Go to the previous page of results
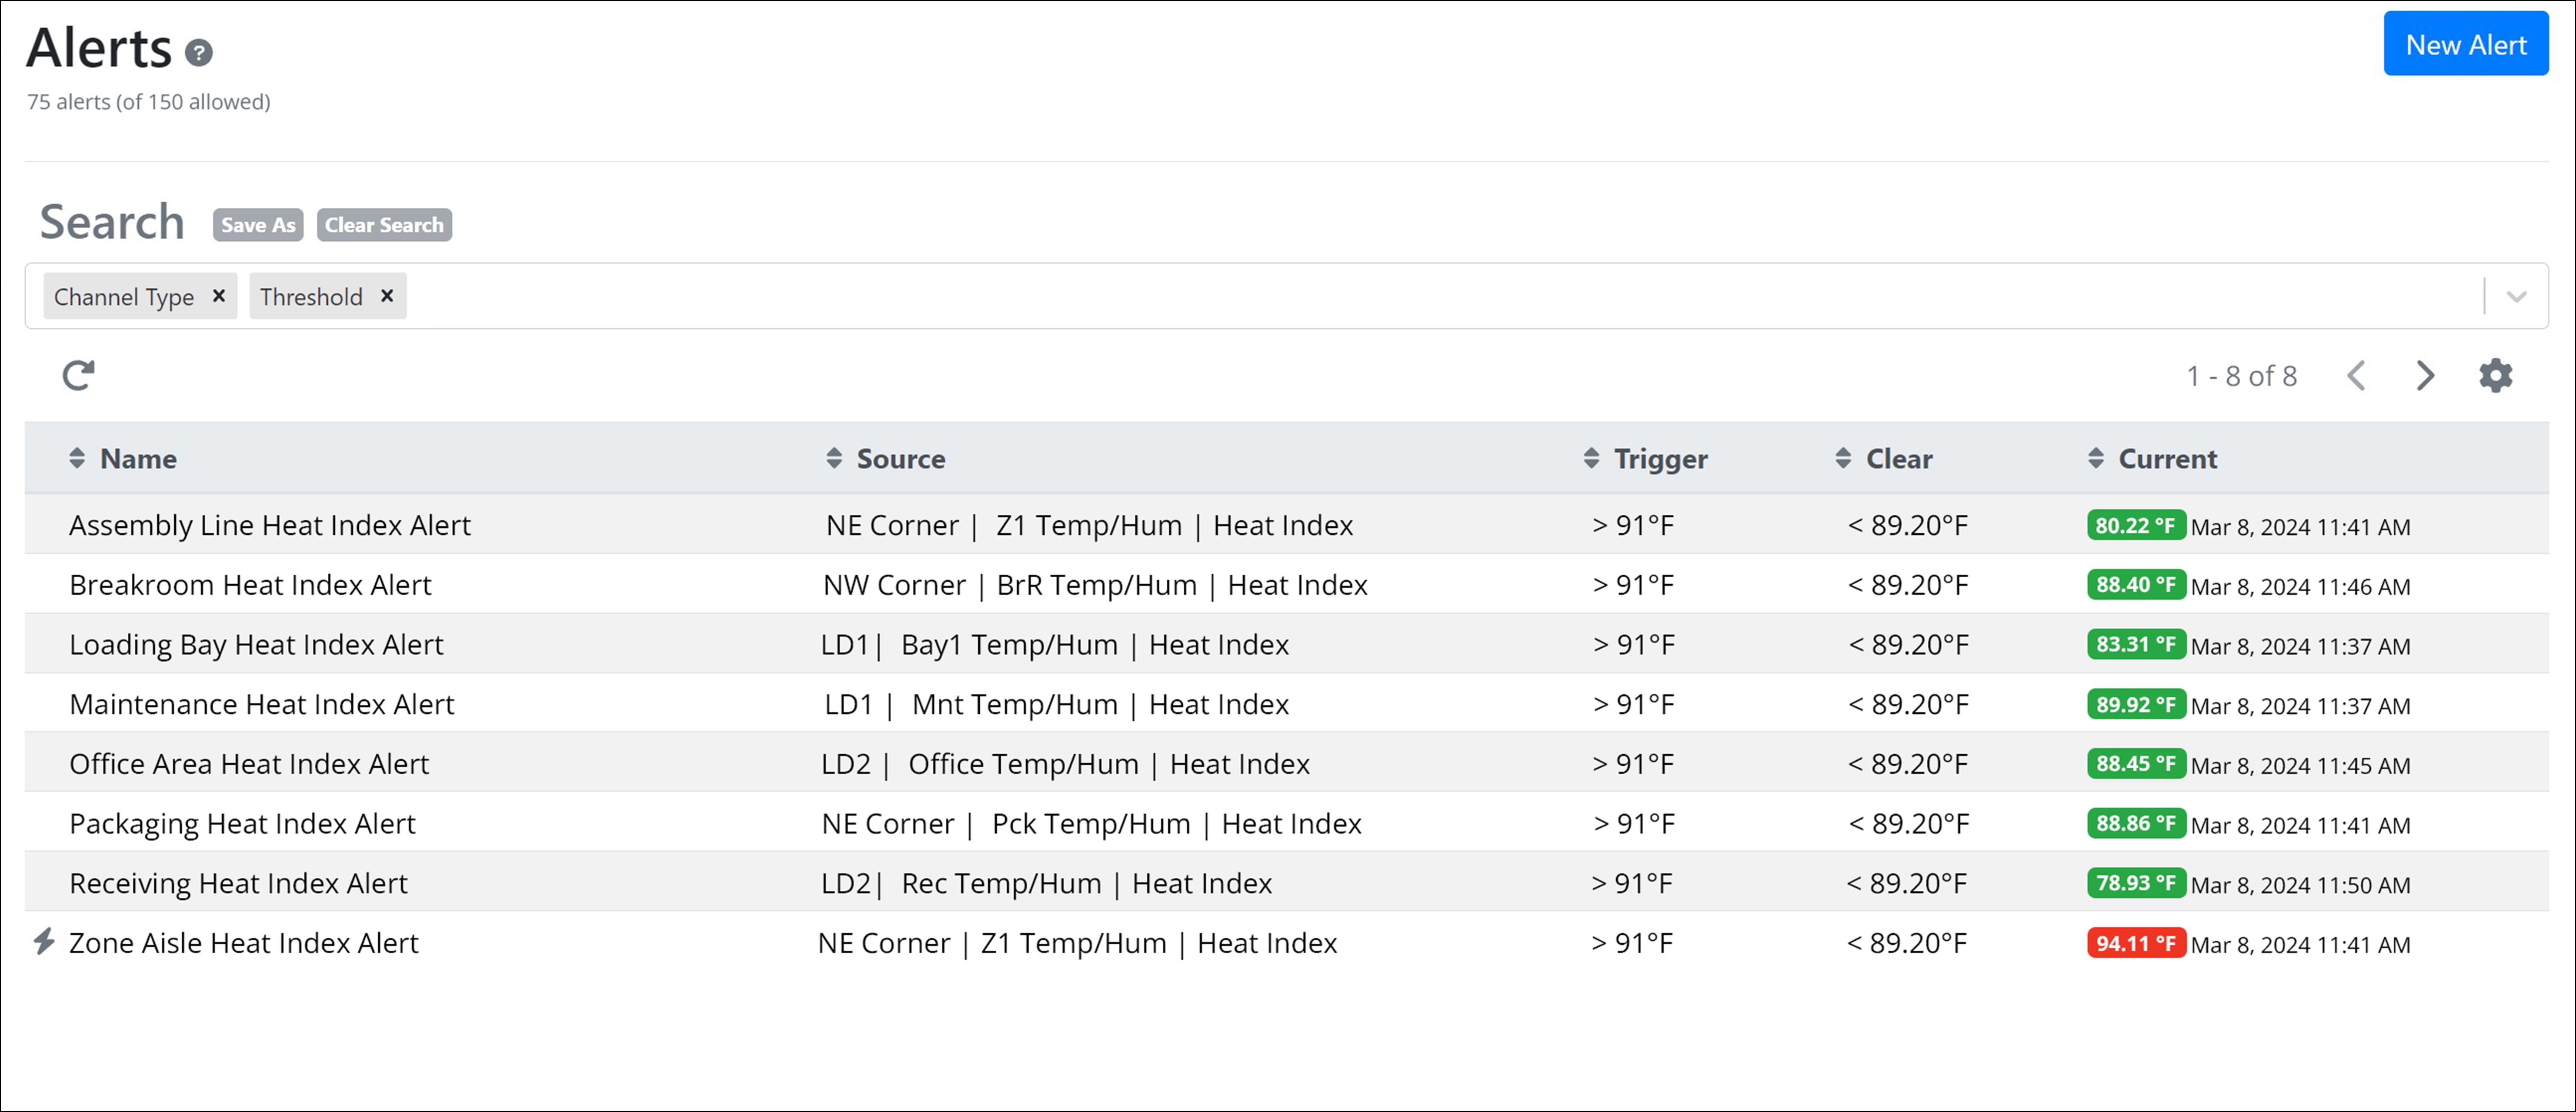This screenshot has width=2576, height=1112. click(2356, 375)
